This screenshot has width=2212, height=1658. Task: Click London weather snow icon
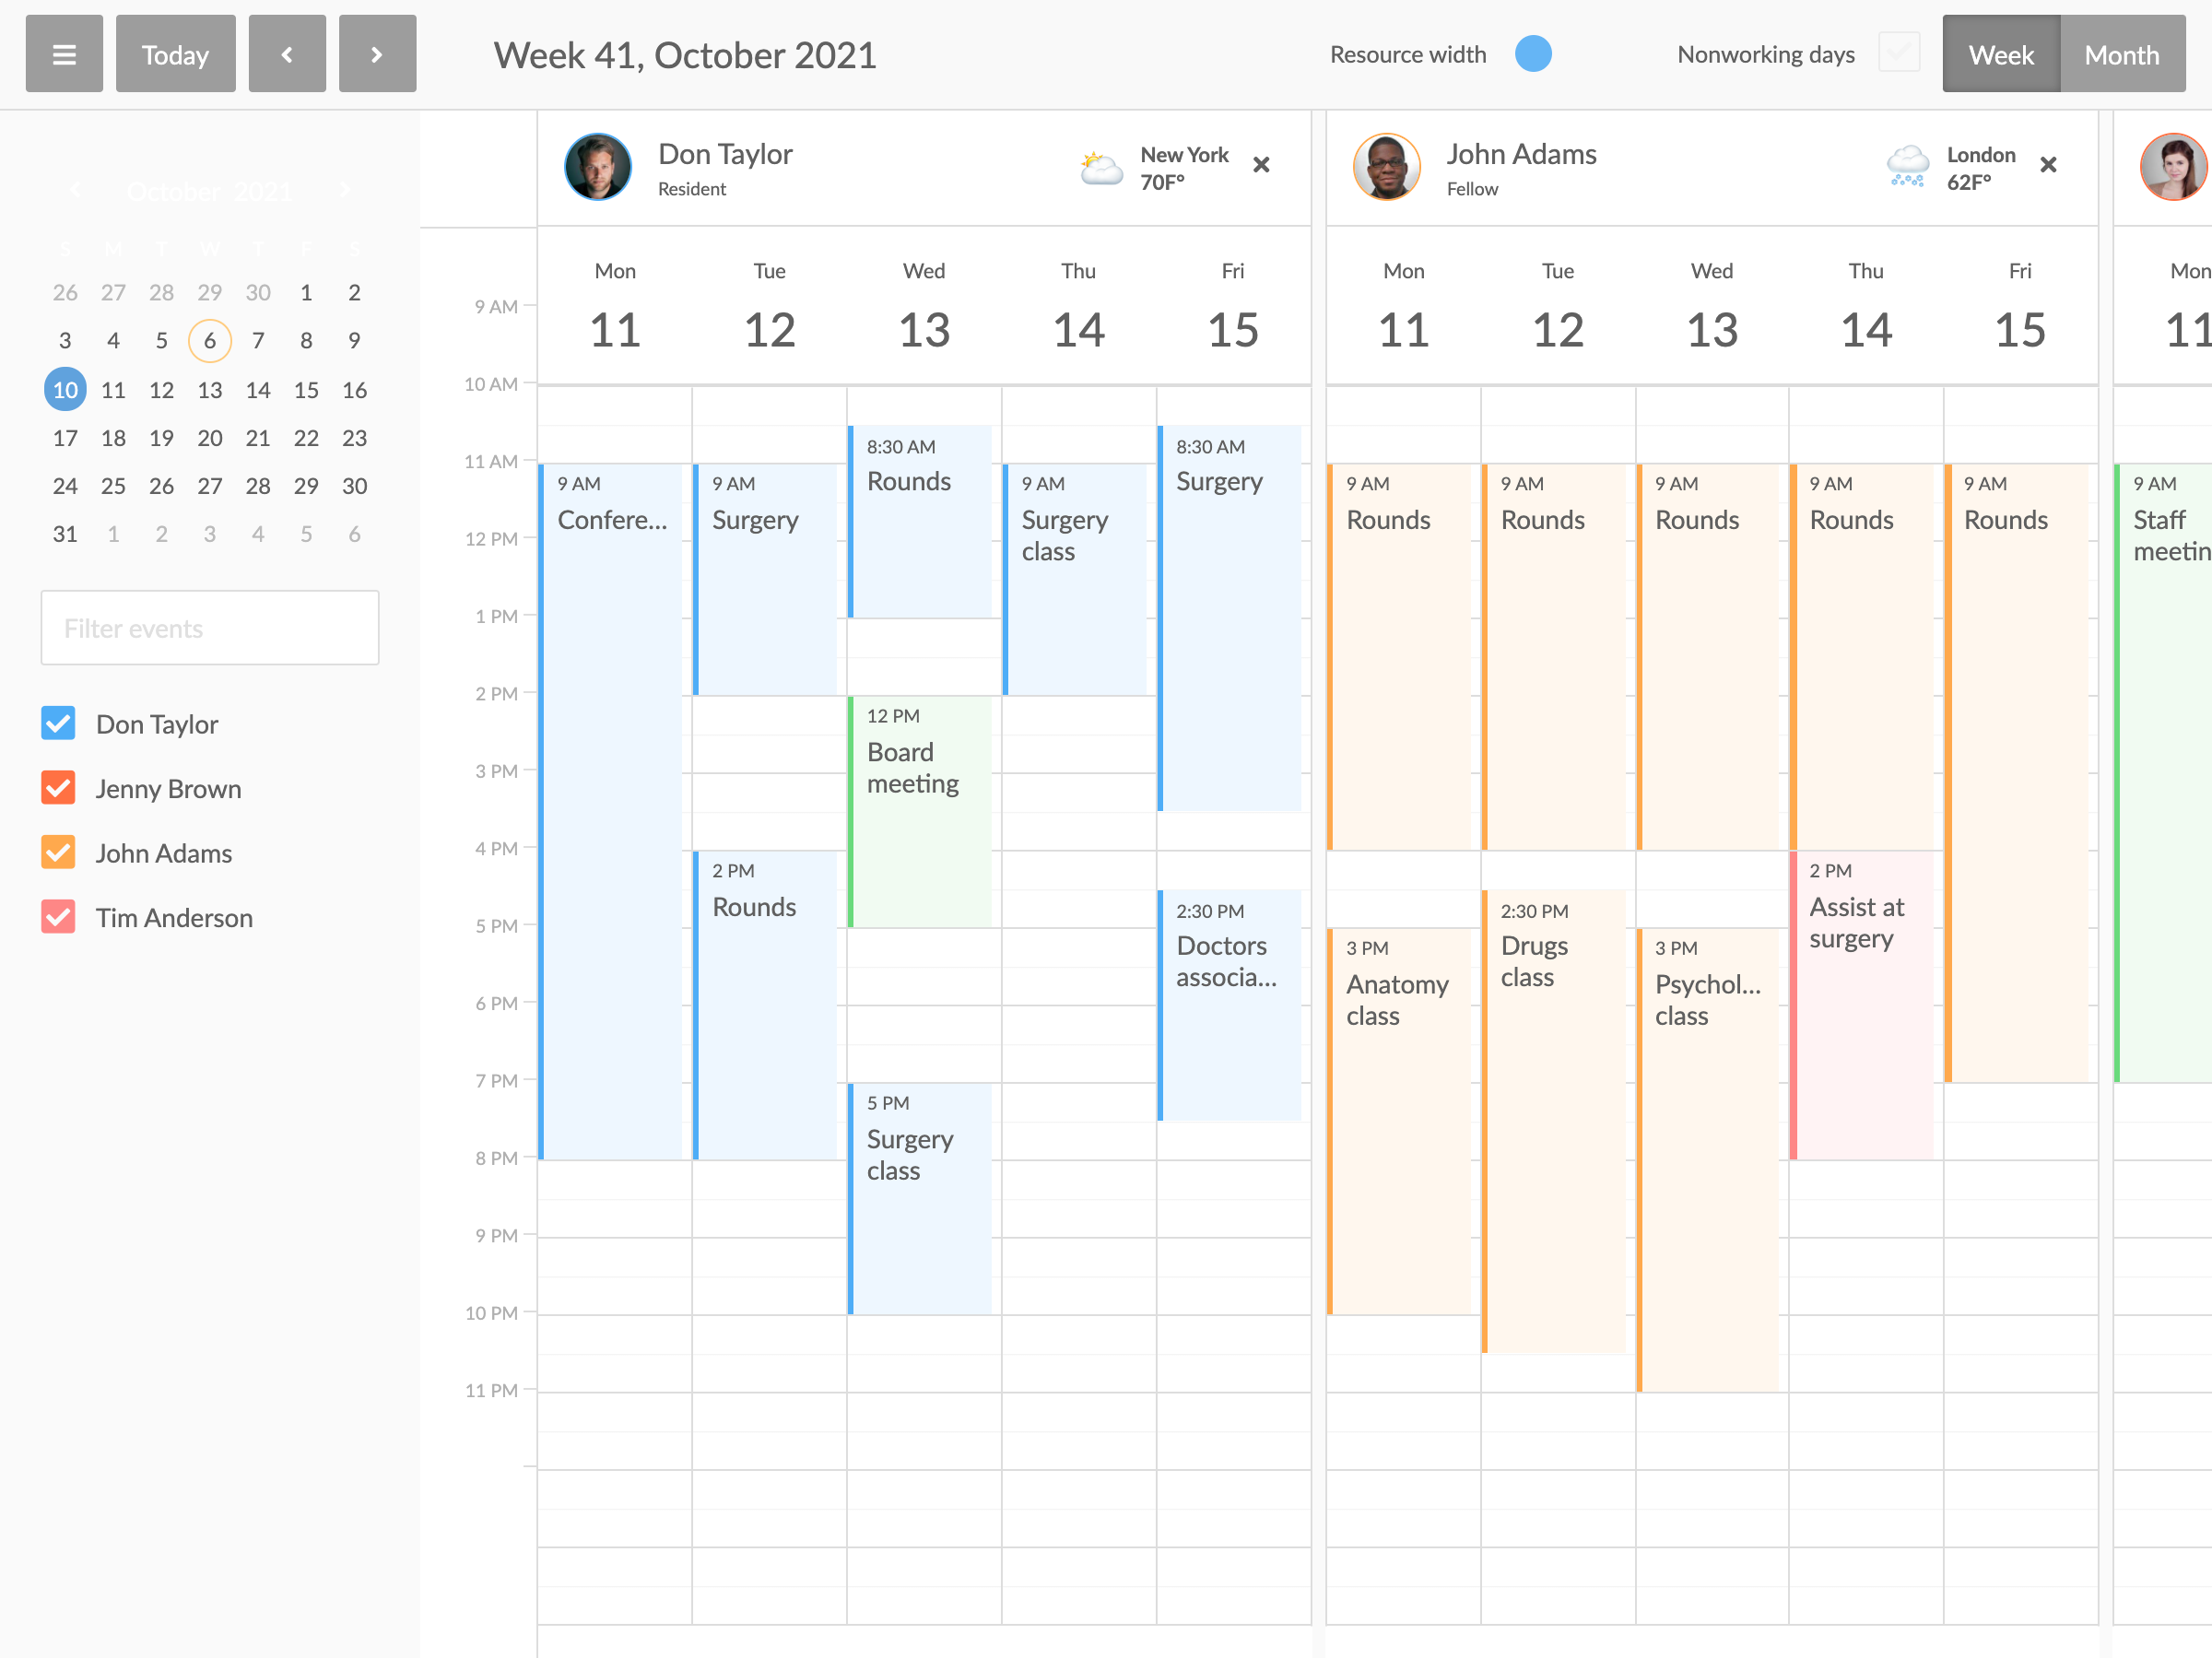point(1907,167)
